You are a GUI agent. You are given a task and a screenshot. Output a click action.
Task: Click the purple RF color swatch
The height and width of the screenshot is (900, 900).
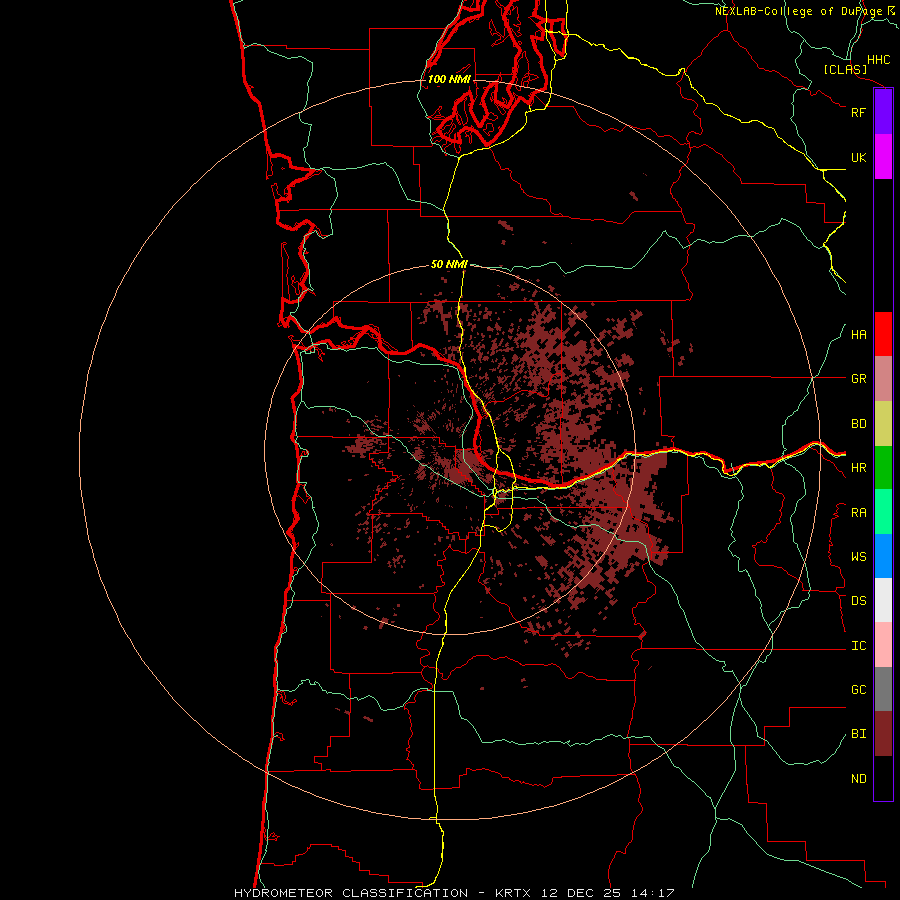pos(883,112)
